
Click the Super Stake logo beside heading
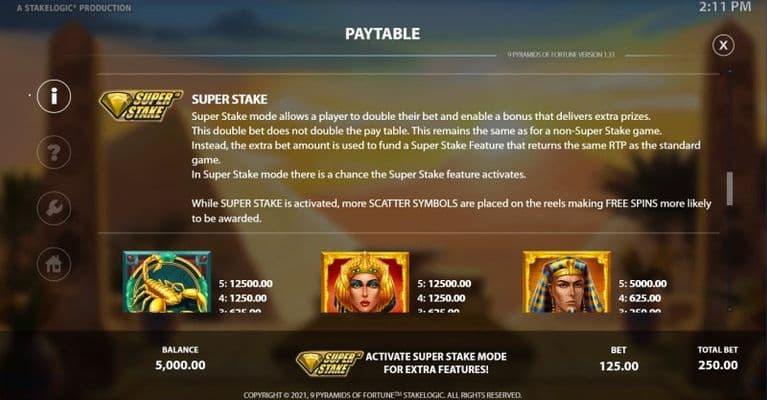point(141,105)
